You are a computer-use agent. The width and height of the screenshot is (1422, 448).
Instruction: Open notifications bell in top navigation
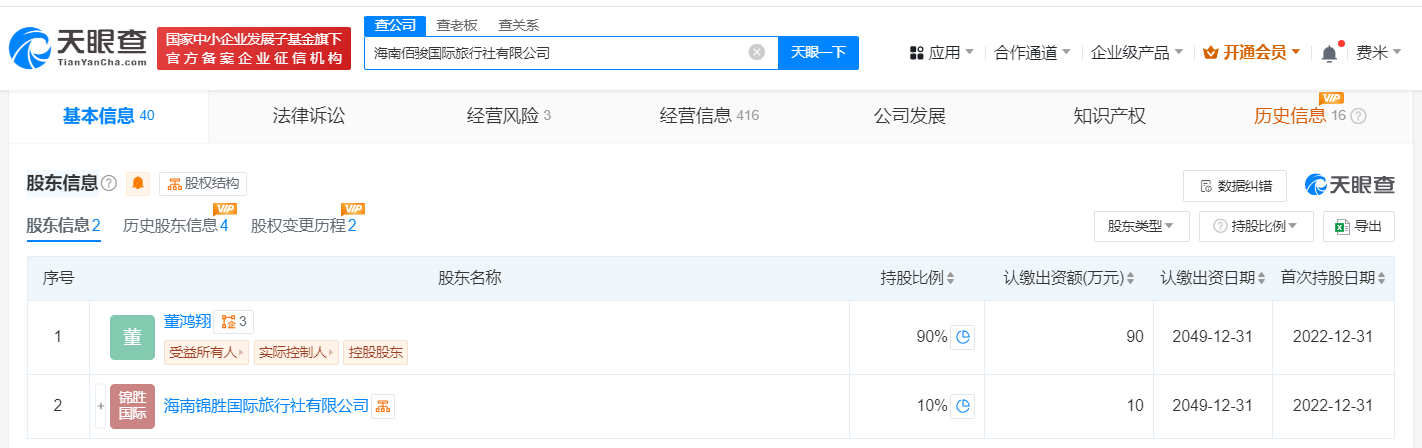1329,53
